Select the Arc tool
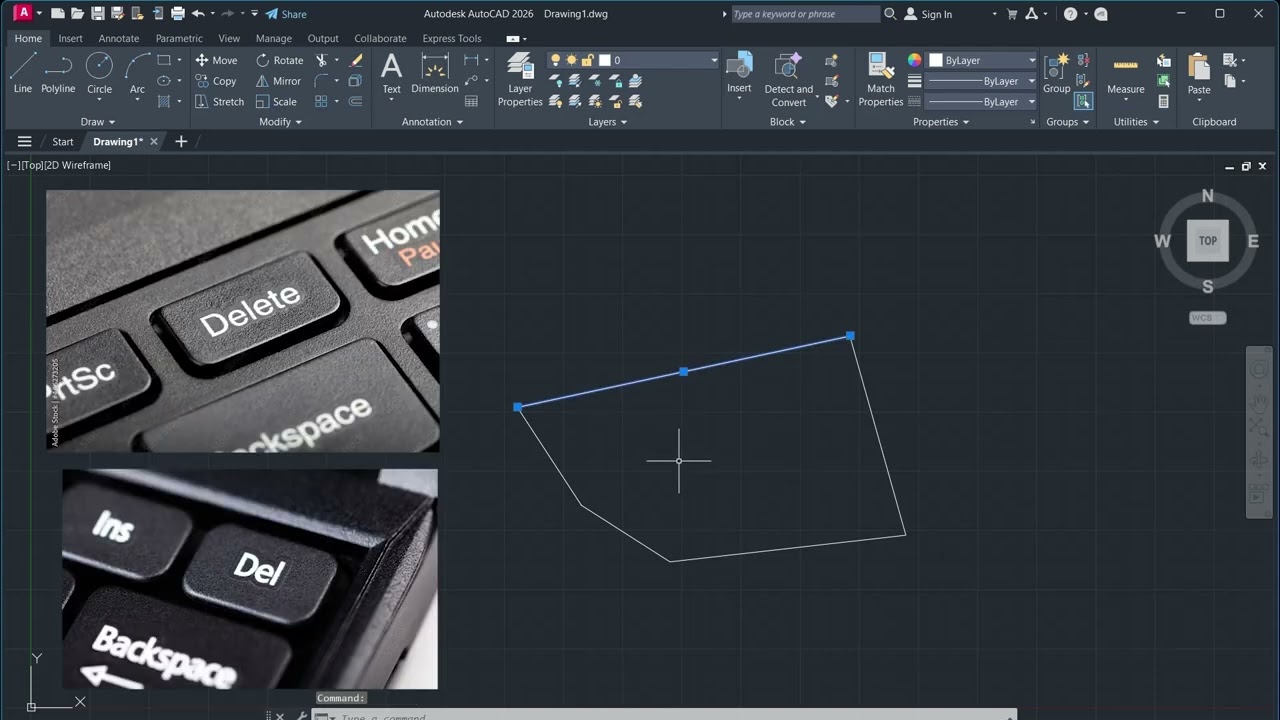1280x720 pixels. click(x=137, y=74)
